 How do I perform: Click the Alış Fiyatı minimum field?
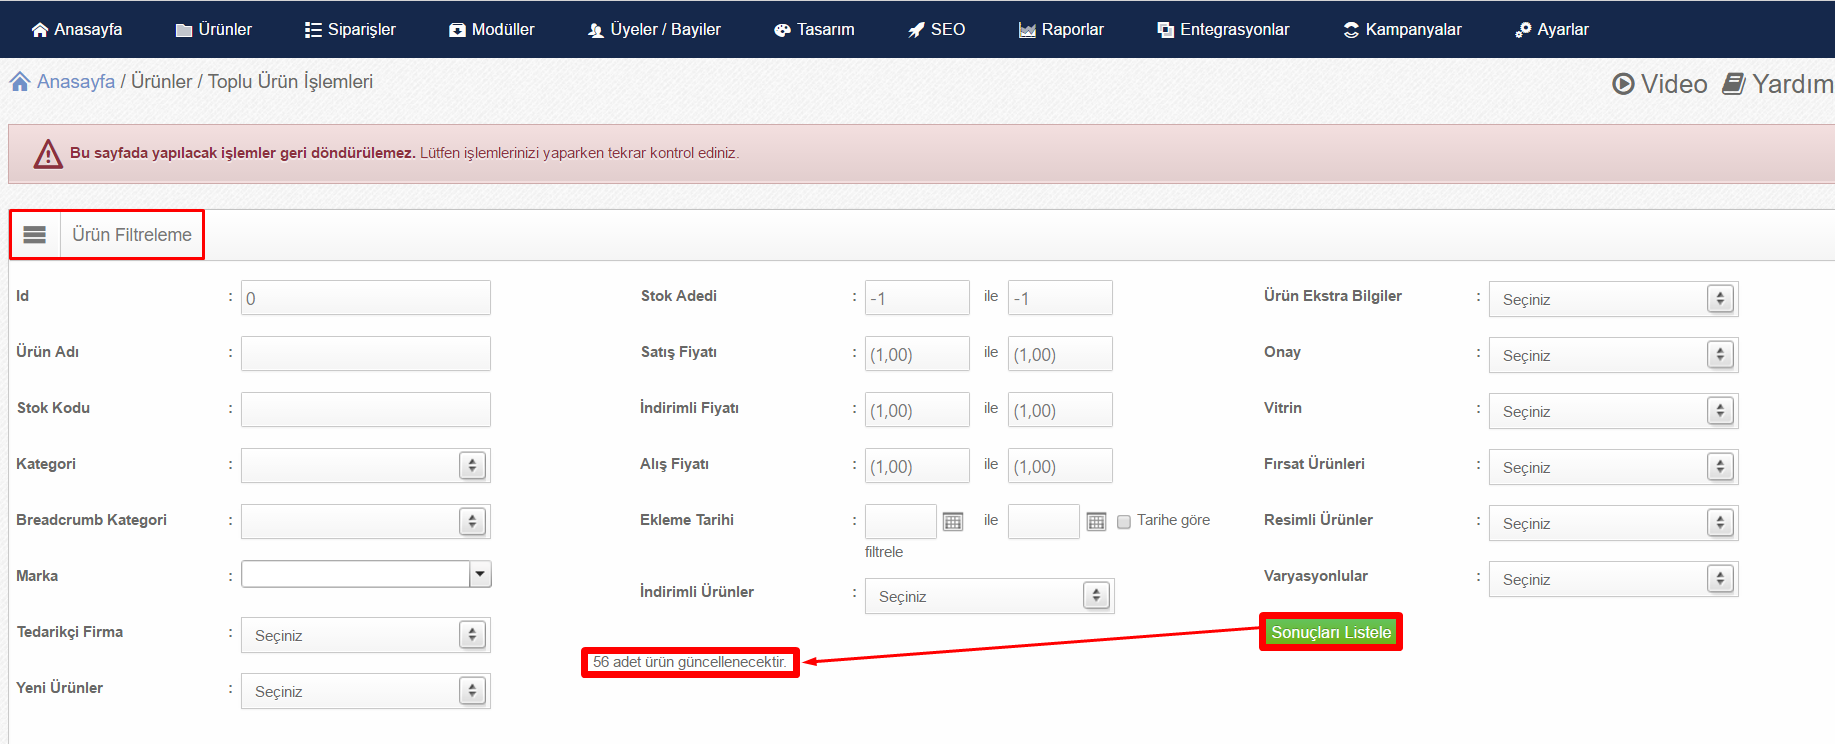tap(917, 466)
